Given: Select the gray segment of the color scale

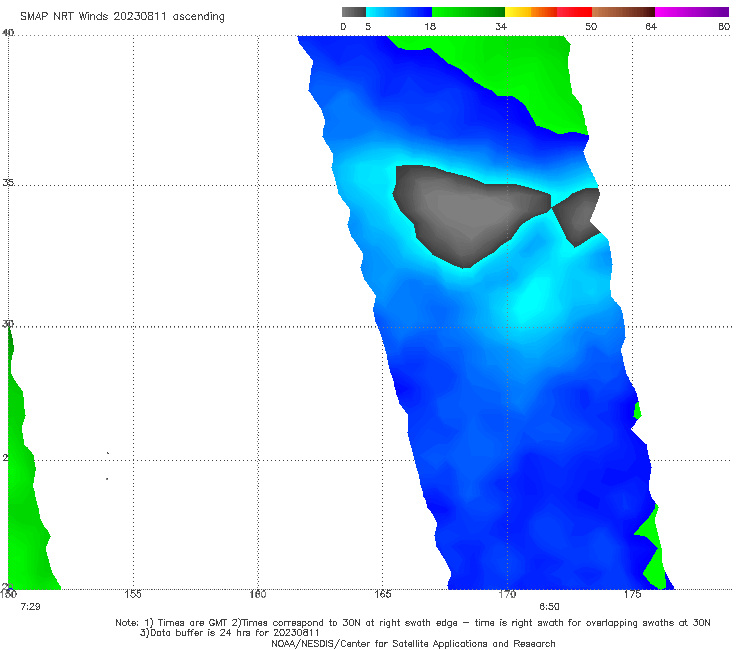Looking at the screenshot, I should 354,12.
